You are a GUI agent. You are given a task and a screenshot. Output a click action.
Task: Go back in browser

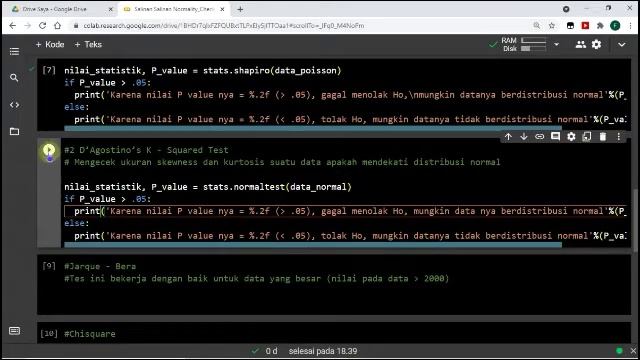13,25
